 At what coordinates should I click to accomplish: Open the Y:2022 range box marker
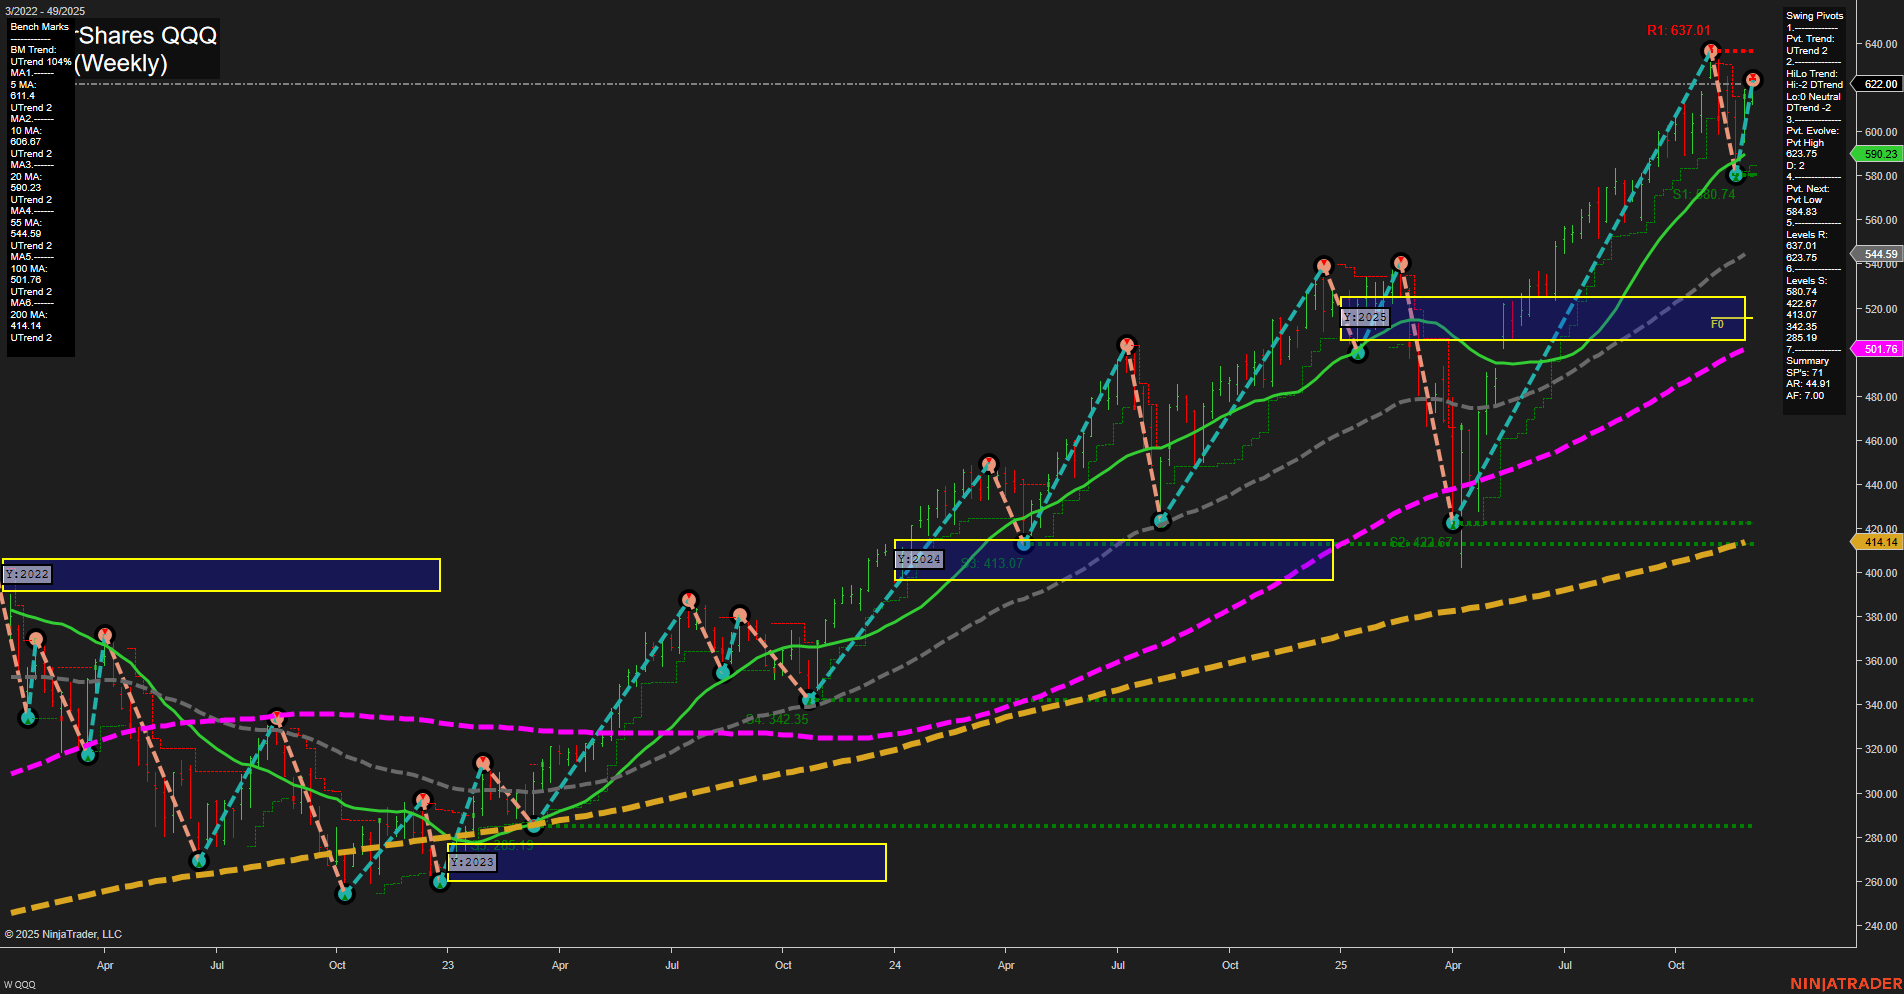coord(27,574)
